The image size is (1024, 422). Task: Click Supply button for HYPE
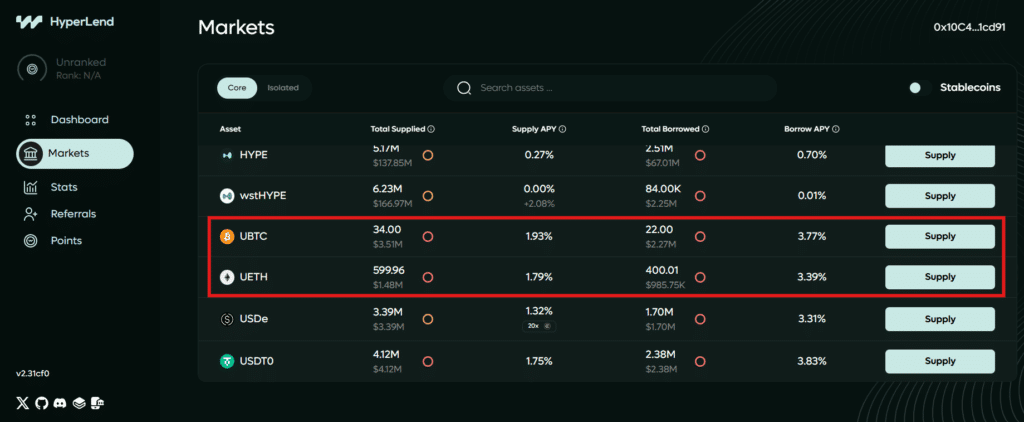tap(940, 155)
